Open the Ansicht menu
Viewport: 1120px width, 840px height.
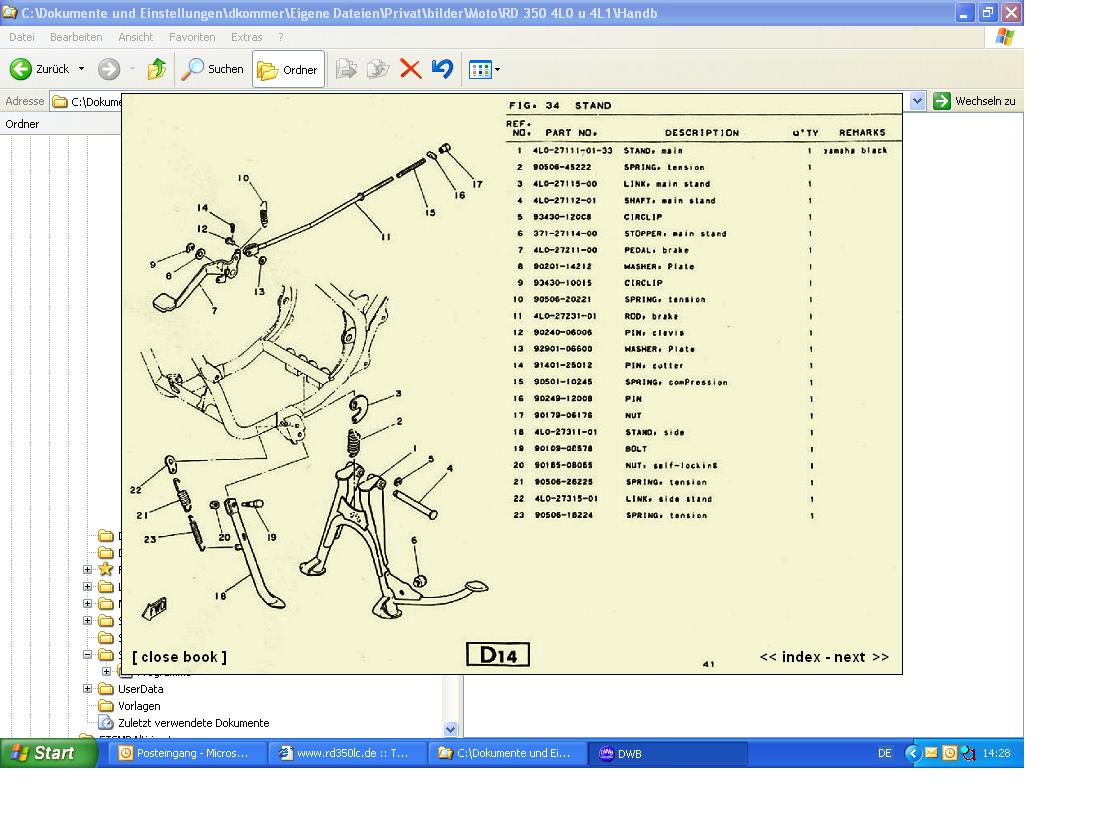136,37
